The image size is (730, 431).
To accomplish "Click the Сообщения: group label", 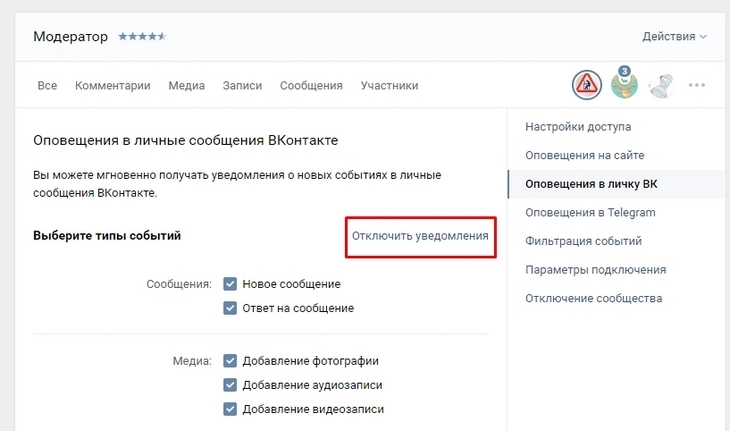I will pos(179,284).
